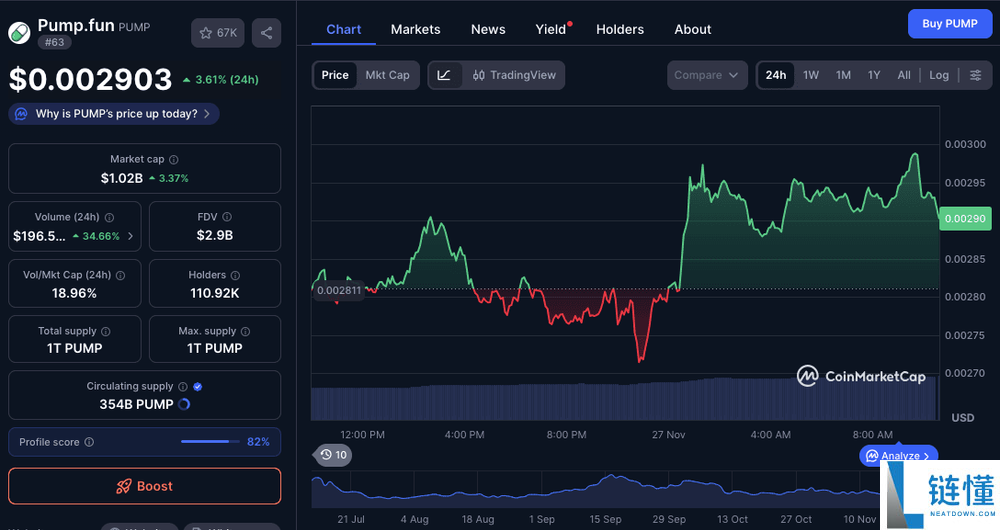Image resolution: width=1000 pixels, height=530 pixels.
Task: Switch chart to TradingView mode
Action: [514, 75]
